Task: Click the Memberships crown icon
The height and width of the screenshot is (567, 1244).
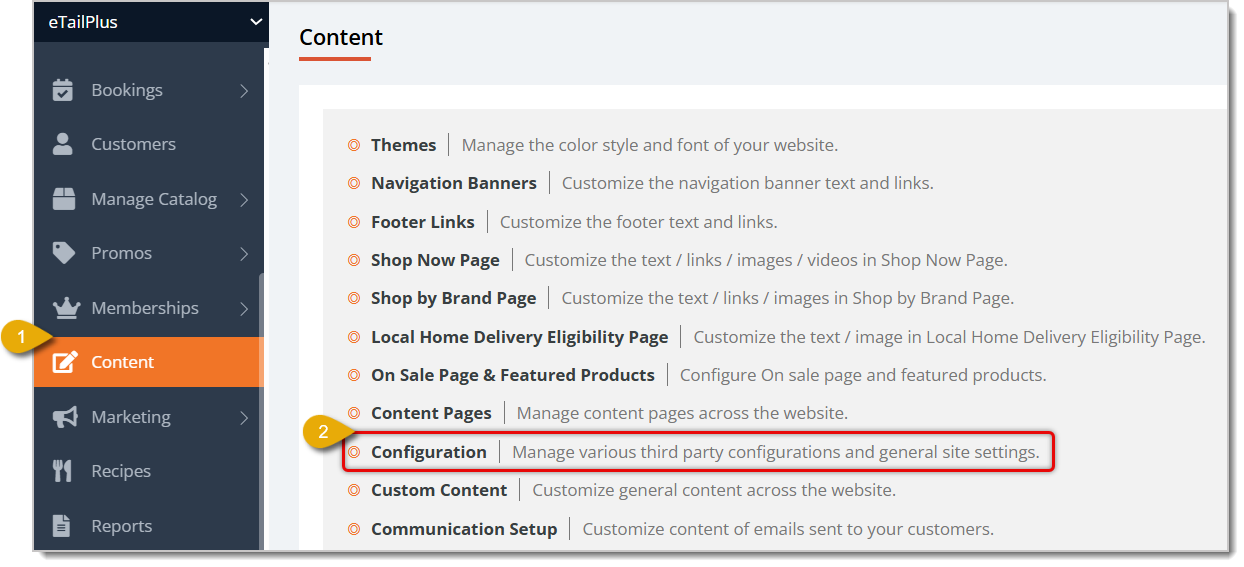Action: click(65, 308)
